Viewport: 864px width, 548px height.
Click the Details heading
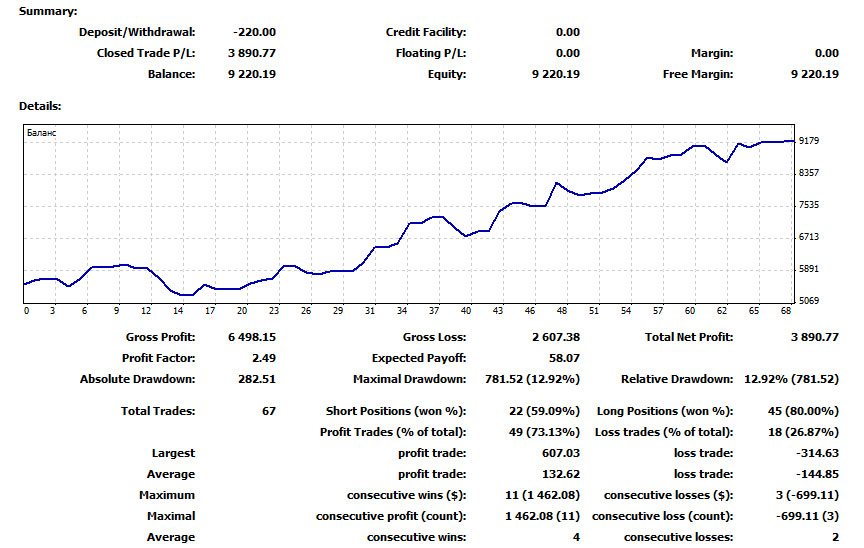[40, 105]
